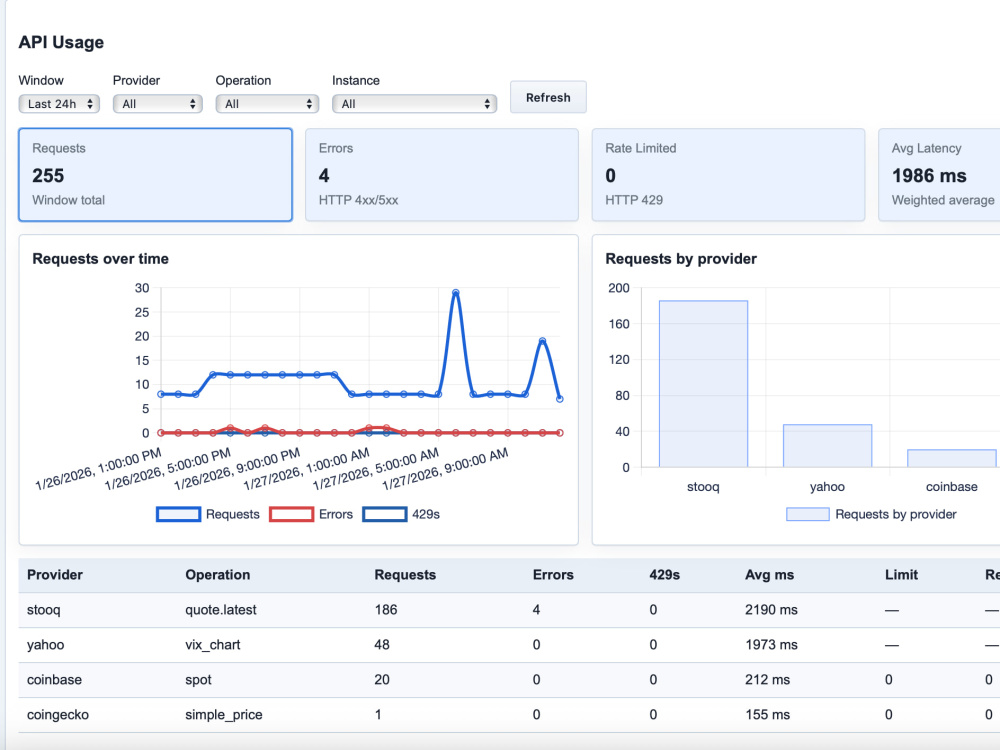Click the Requests by provider chart title

(x=681, y=258)
